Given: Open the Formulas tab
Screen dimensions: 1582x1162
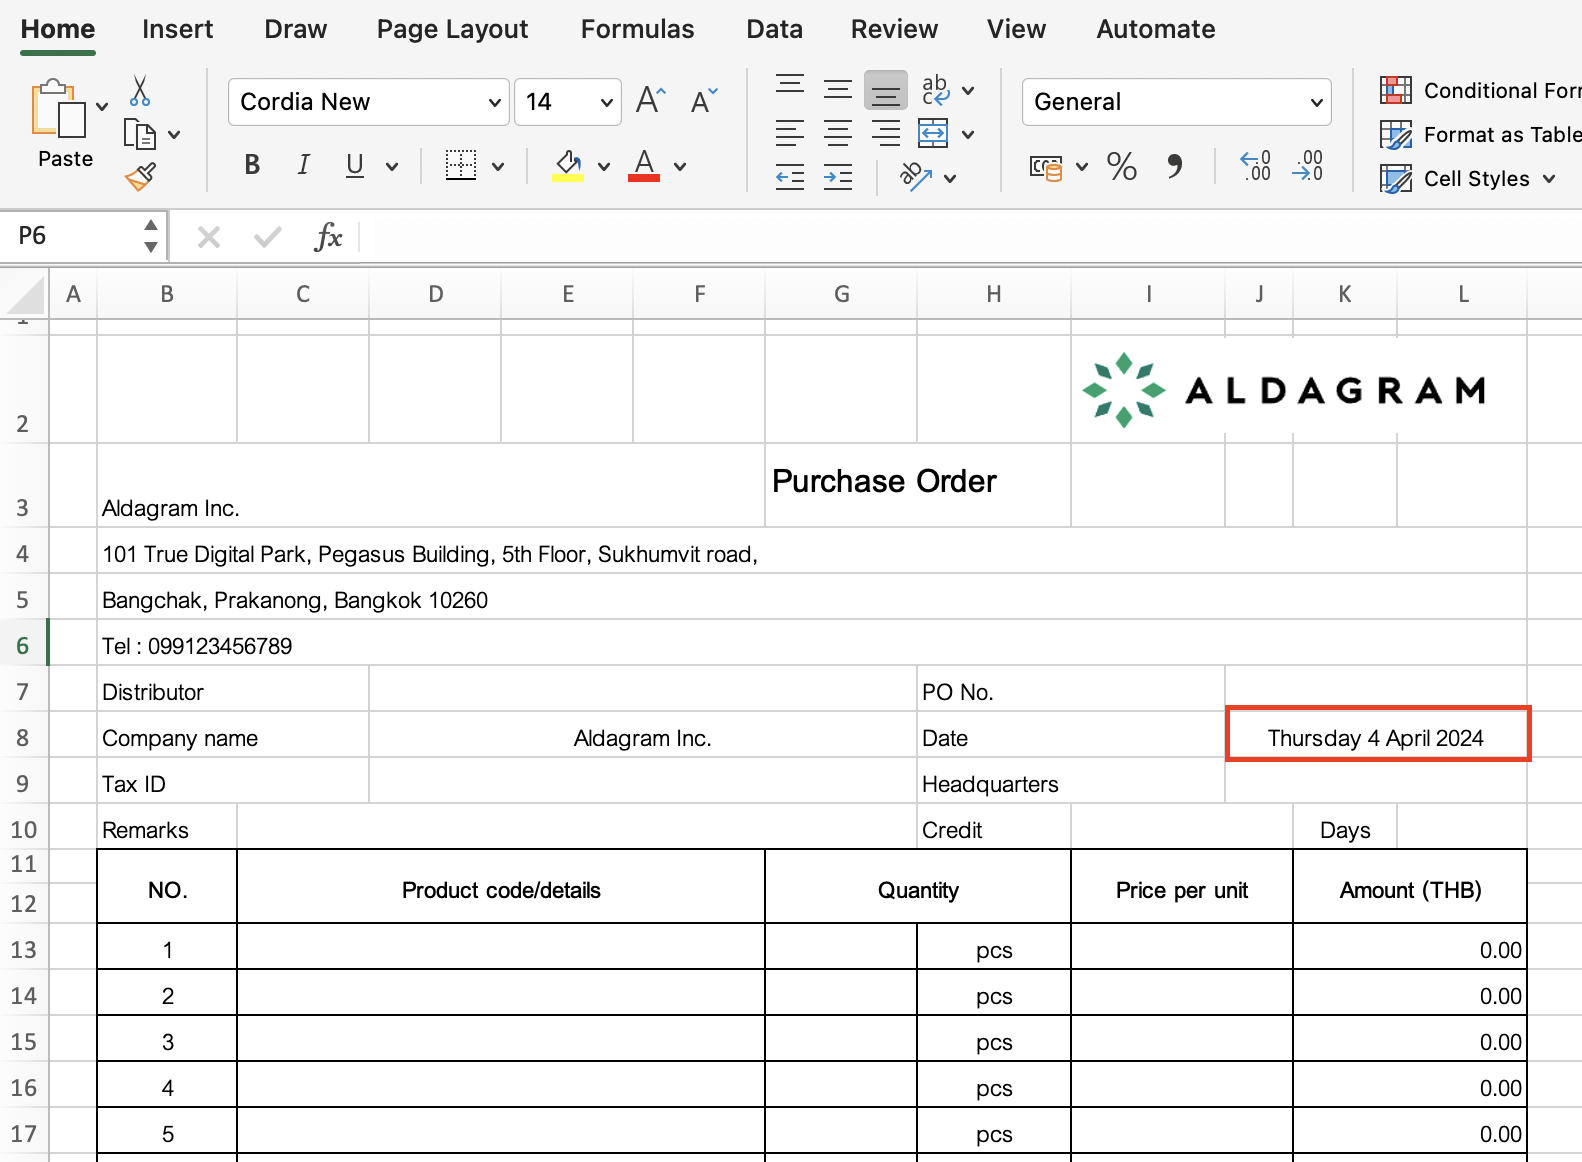Looking at the screenshot, I should tap(637, 29).
